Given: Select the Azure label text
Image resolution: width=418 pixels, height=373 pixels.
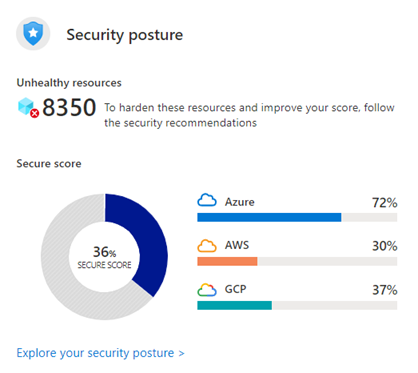Looking at the screenshot, I should tap(240, 202).
